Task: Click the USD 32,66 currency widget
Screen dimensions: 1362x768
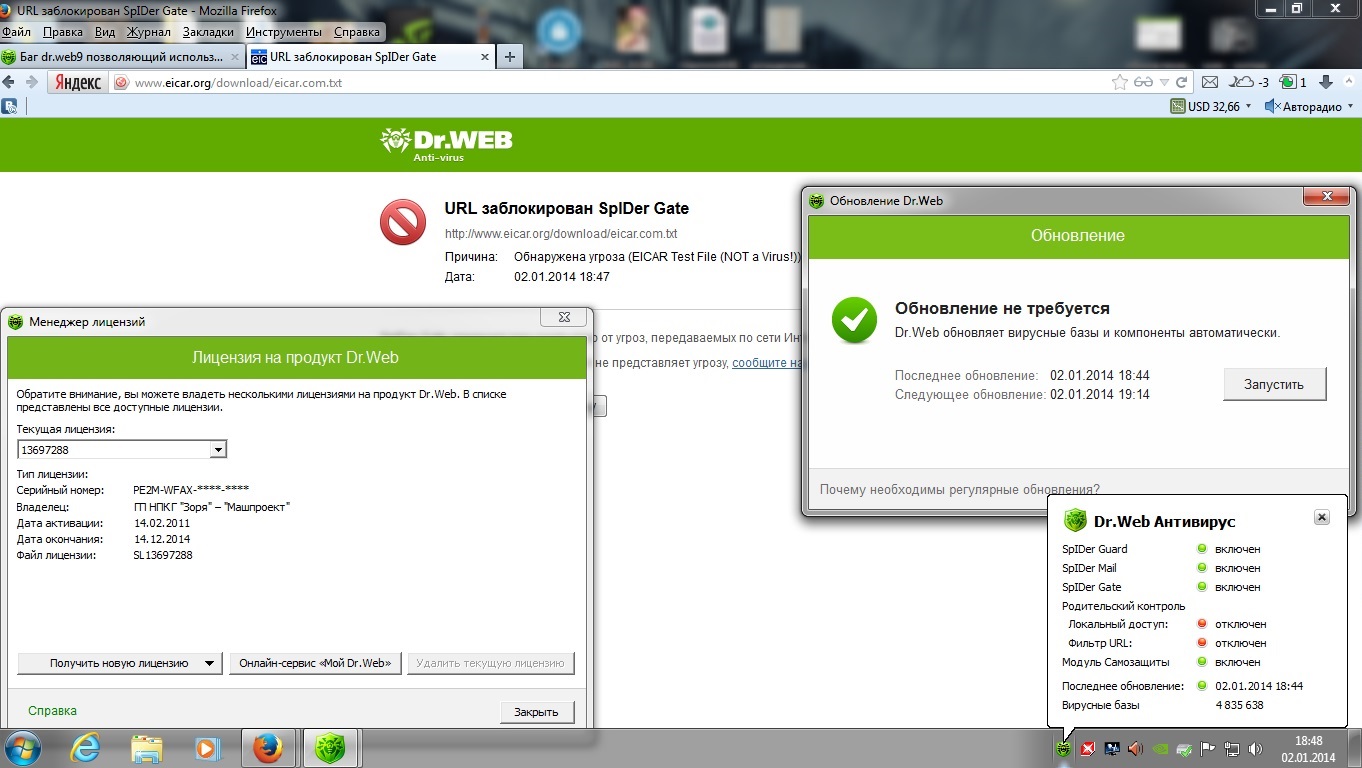Action: 1205,106
